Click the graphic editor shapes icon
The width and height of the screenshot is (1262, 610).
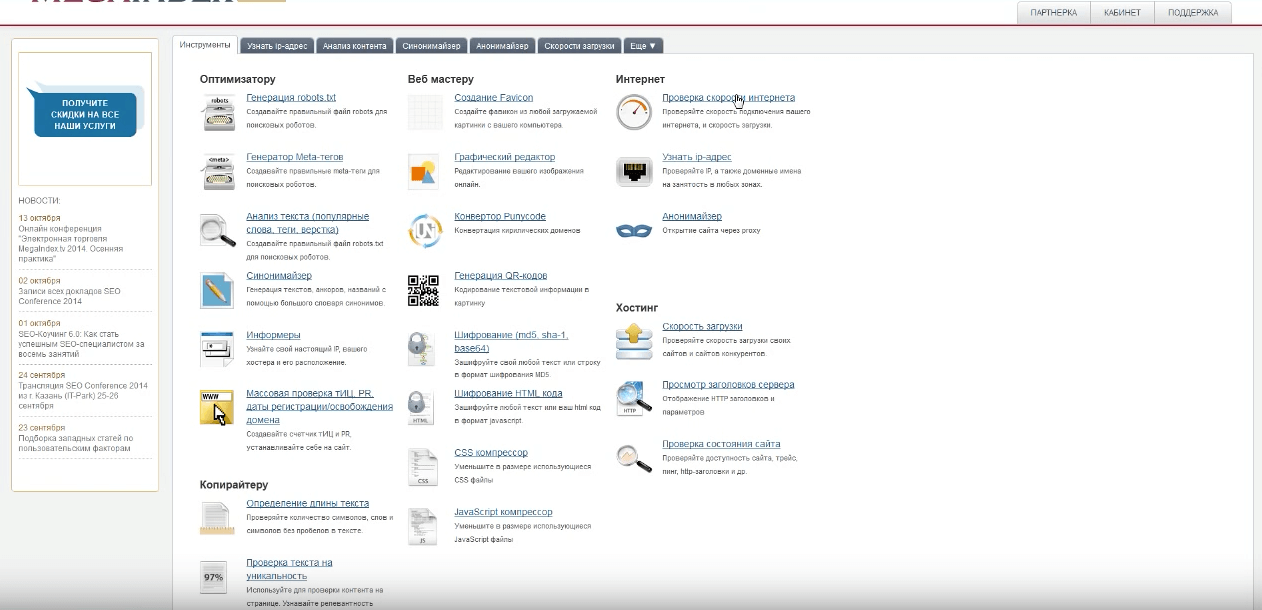coord(424,172)
